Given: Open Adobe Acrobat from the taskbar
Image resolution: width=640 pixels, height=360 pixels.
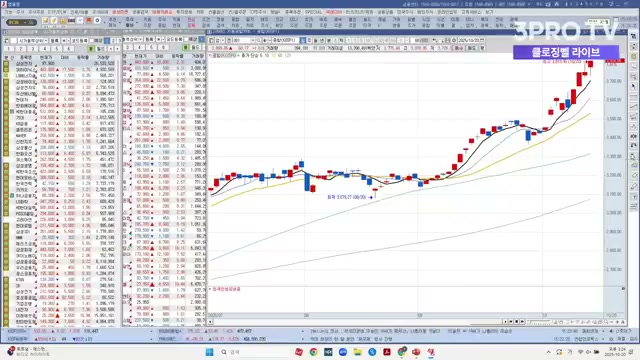Looking at the screenshot, I should pos(387,352).
